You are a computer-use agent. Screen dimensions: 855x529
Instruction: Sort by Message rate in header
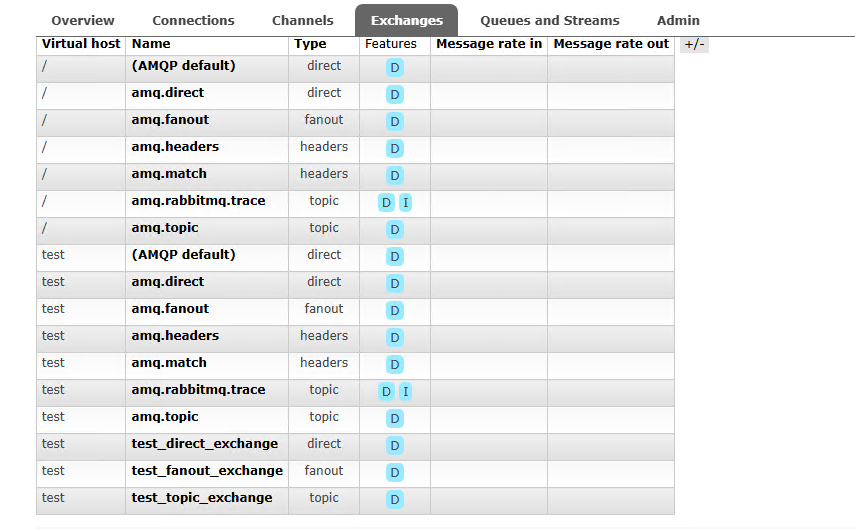(x=489, y=44)
